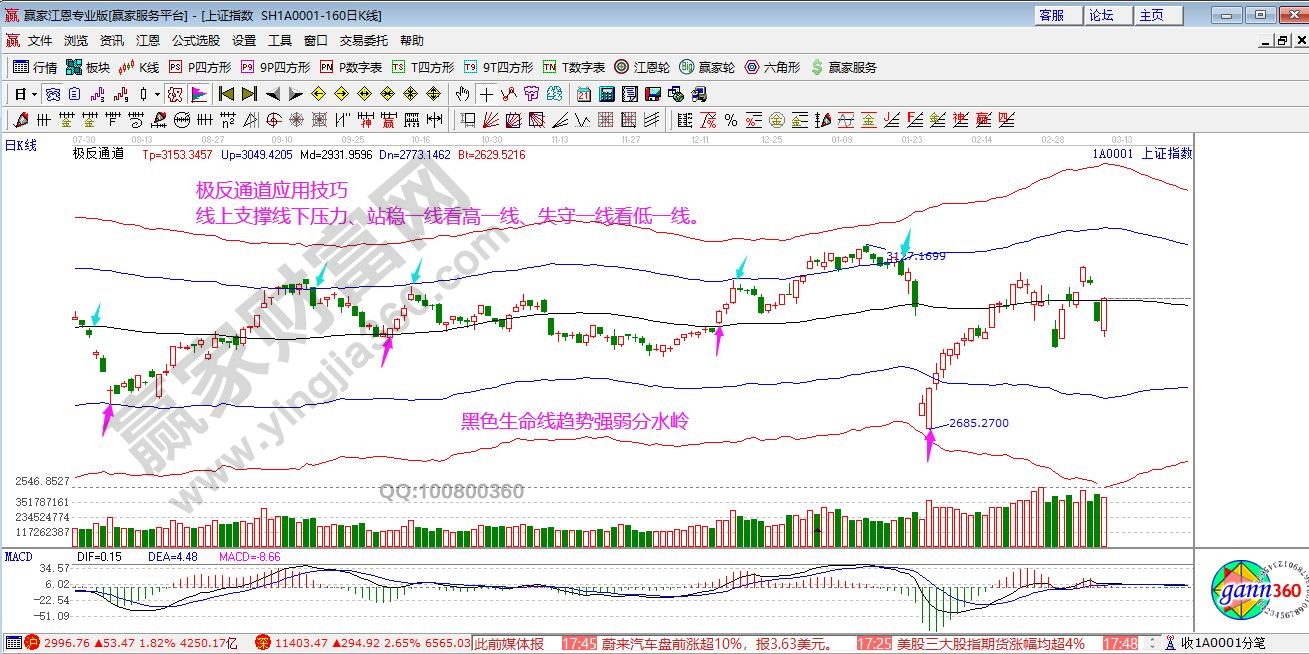Open the 行情 market quotes view
Image resolution: width=1309 pixels, height=654 pixels.
coord(35,67)
